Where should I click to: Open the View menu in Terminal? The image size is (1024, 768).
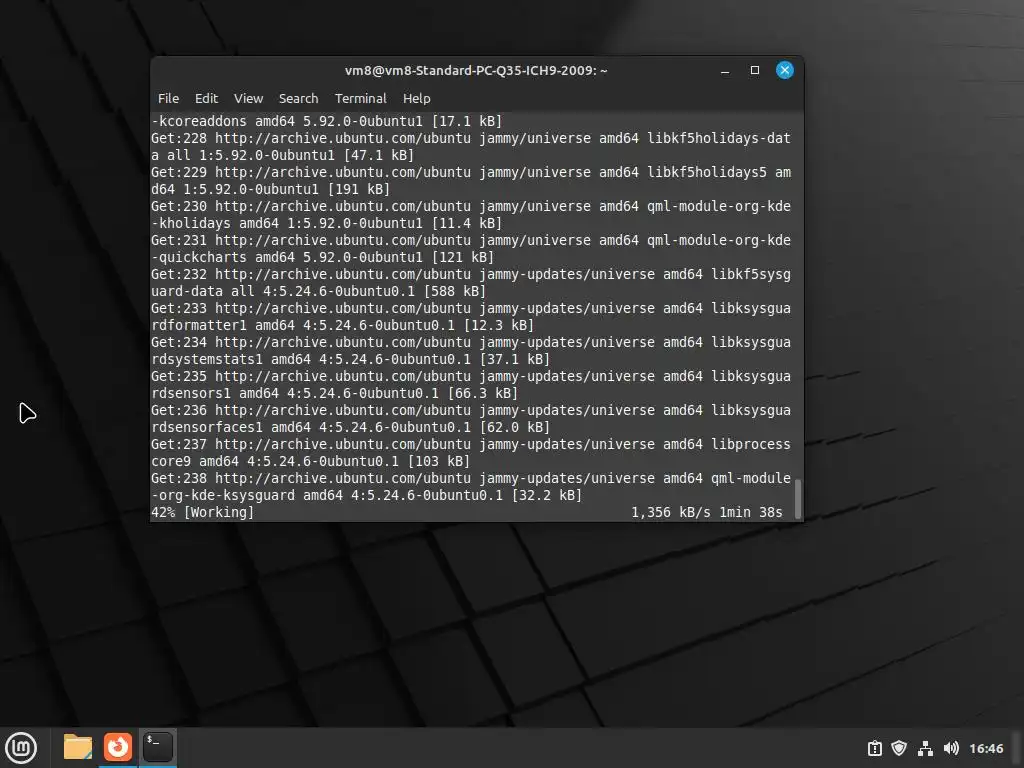pos(248,99)
